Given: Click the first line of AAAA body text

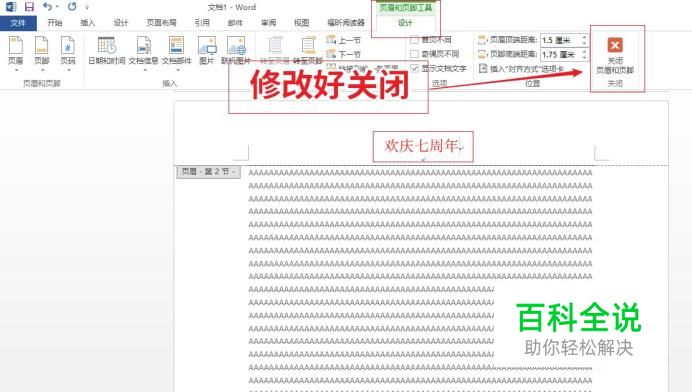Looking at the screenshot, I should (x=420, y=173).
